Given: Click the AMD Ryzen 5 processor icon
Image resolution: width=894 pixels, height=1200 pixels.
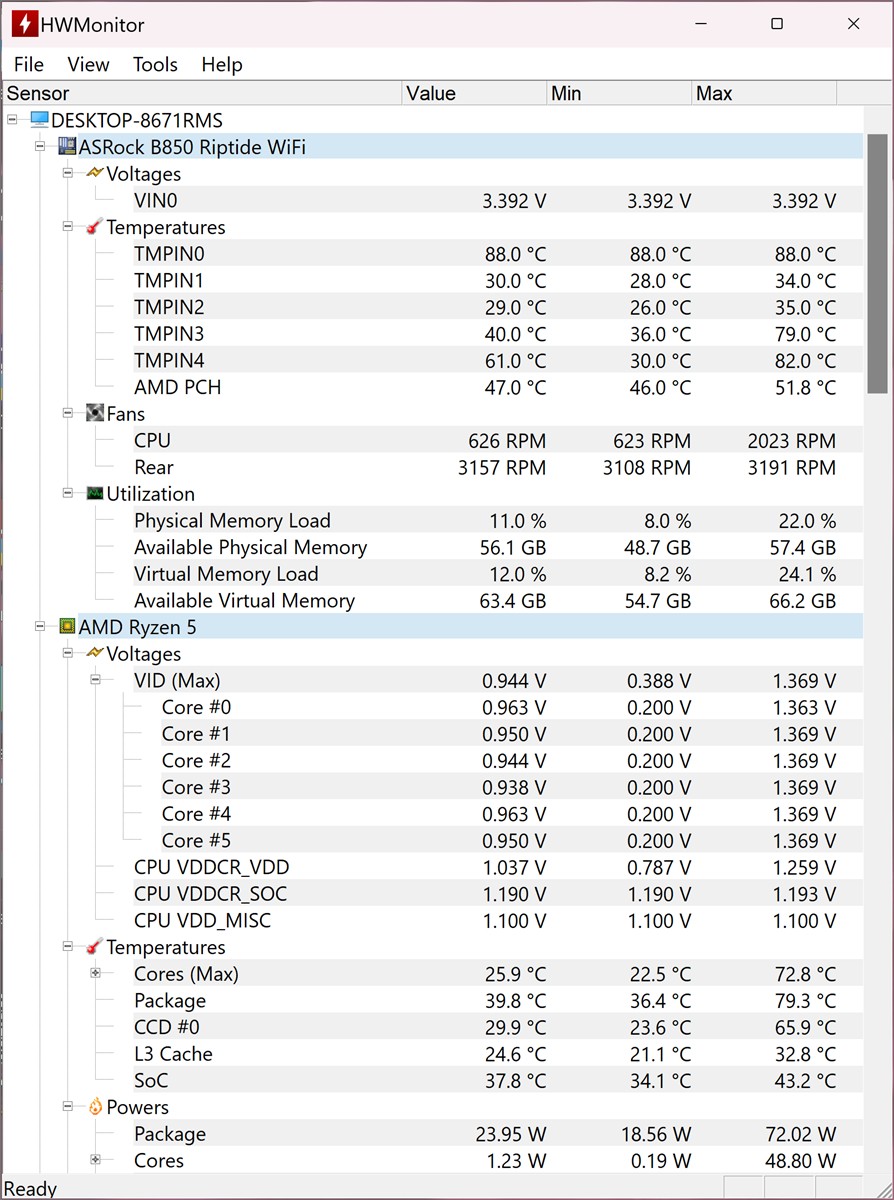Looking at the screenshot, I should click(x=68, y=627).
